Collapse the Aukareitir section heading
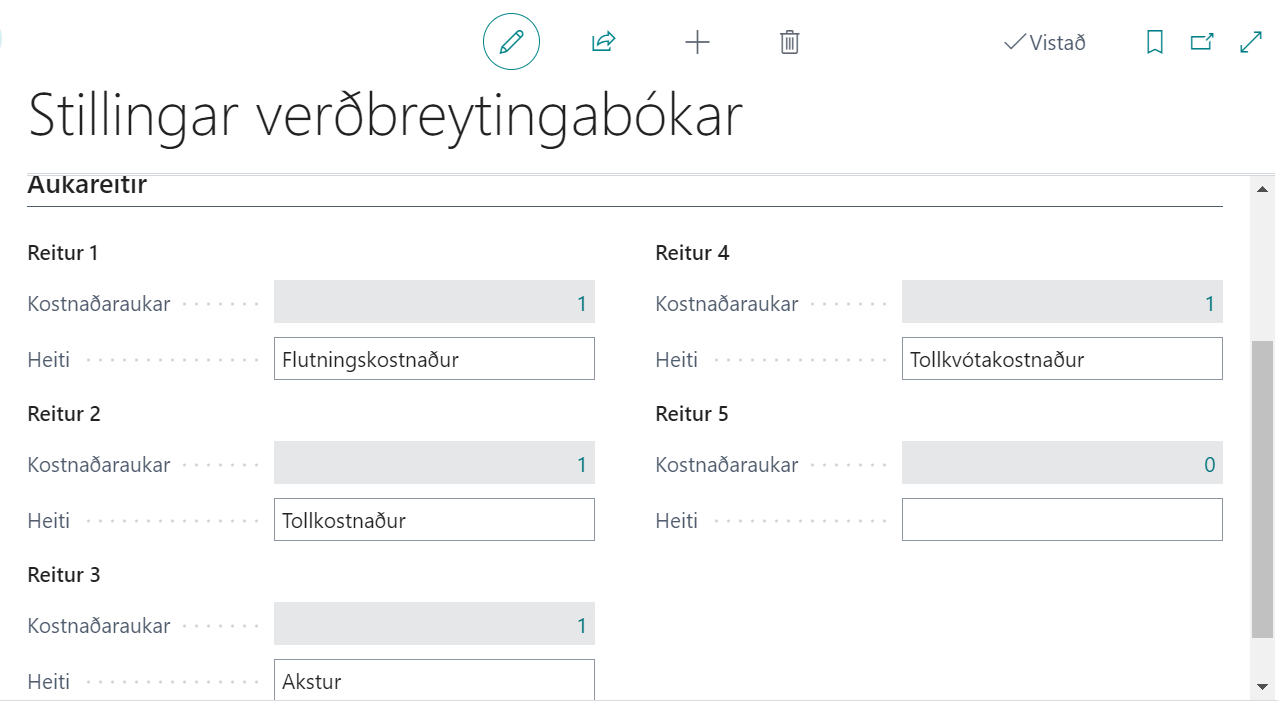1278x702 pixels. 88,186
